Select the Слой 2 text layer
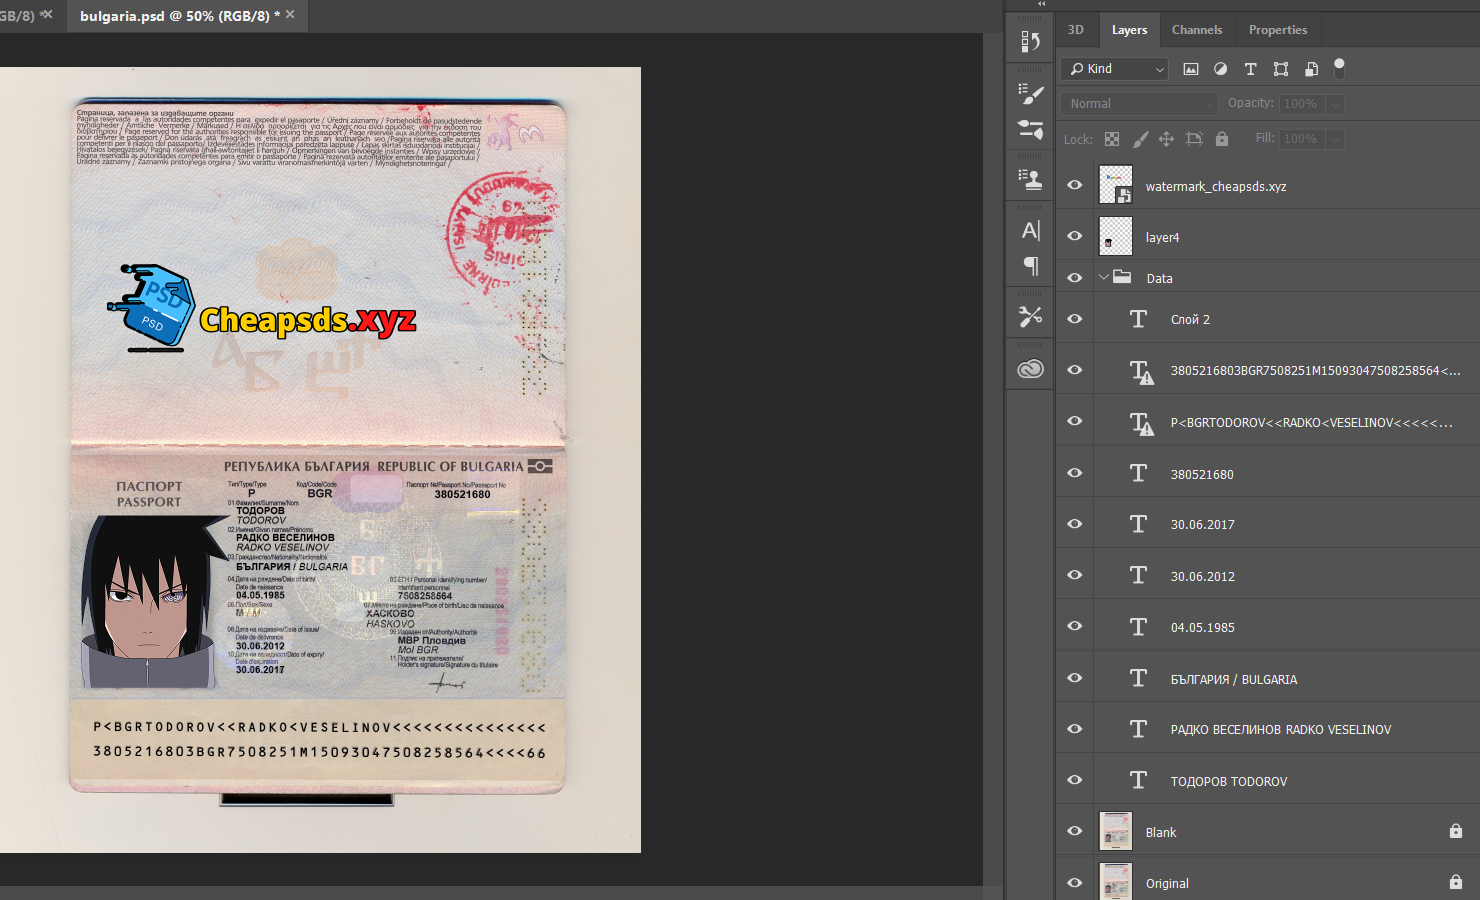Viewport: 1480px width, 900px height. pyautogui.click(x=1190, y=320)
